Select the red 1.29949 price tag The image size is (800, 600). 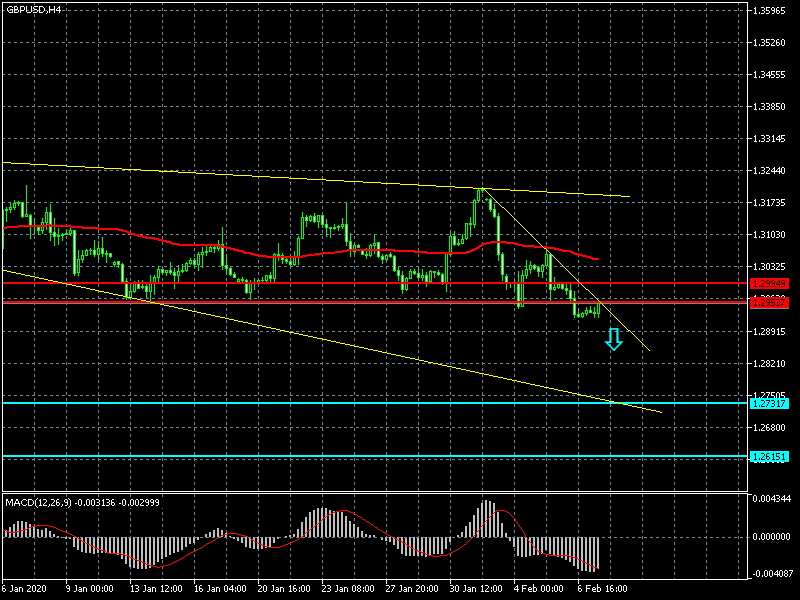(768, 284)
